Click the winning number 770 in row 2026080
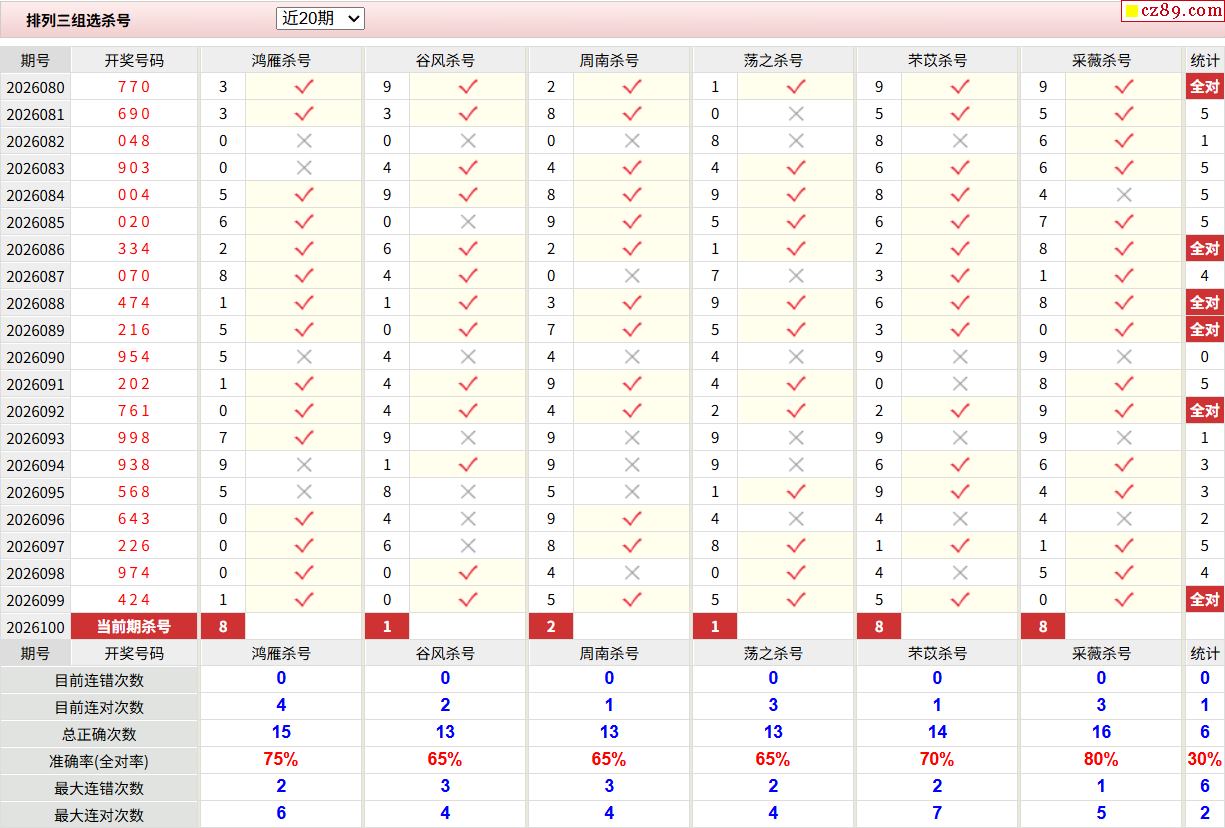This screenshot has width=1225, height=828. [134, 87]
